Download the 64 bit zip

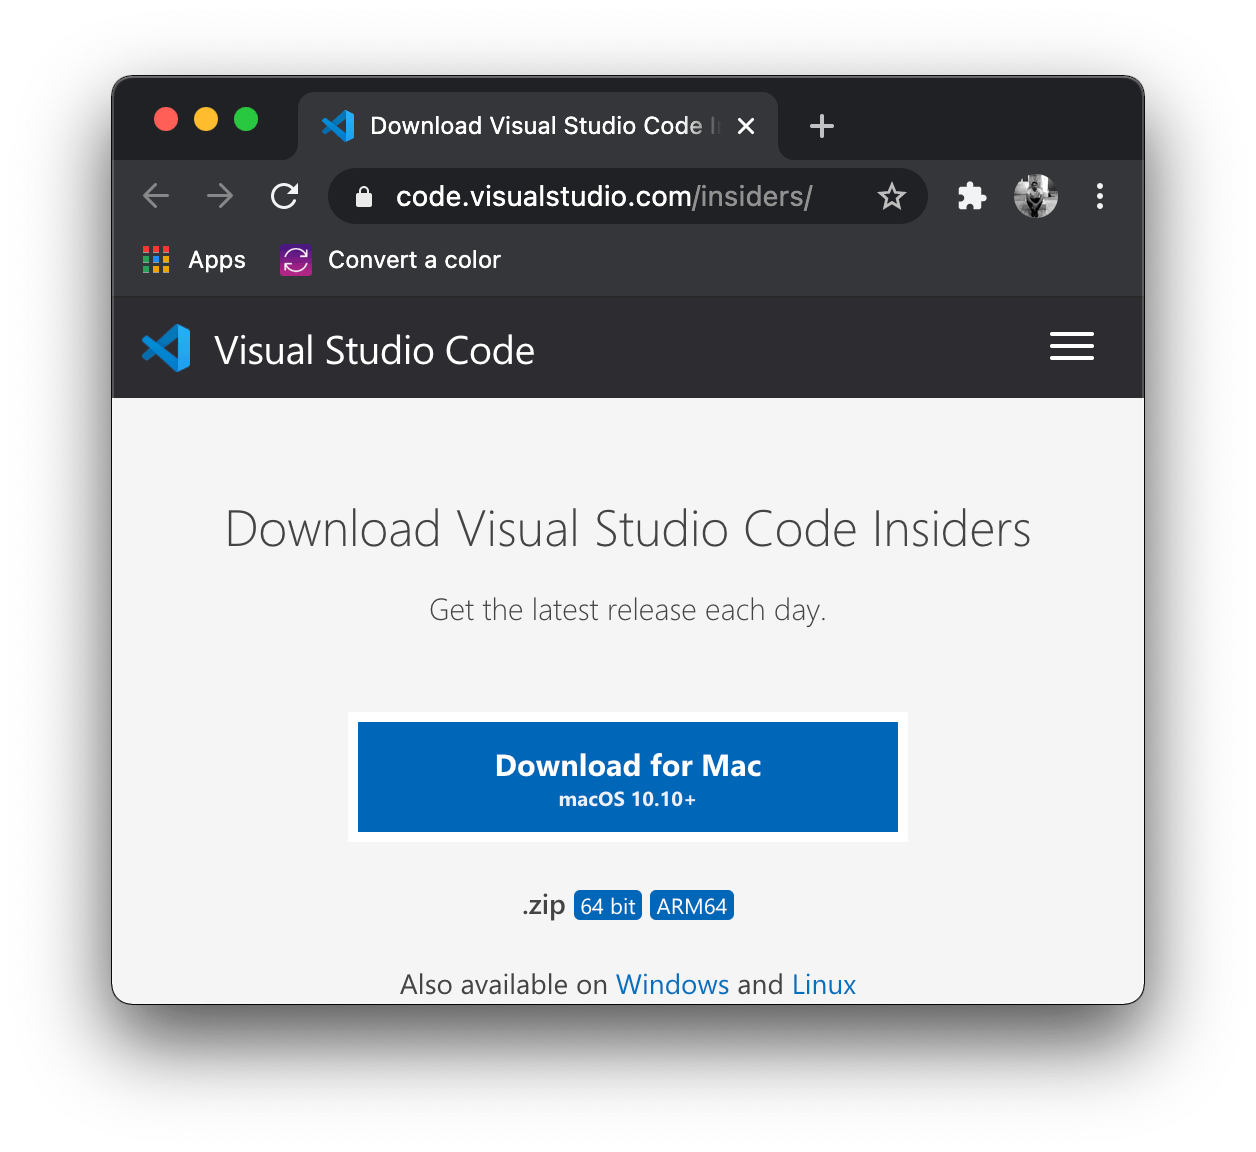tap(608, 906)
